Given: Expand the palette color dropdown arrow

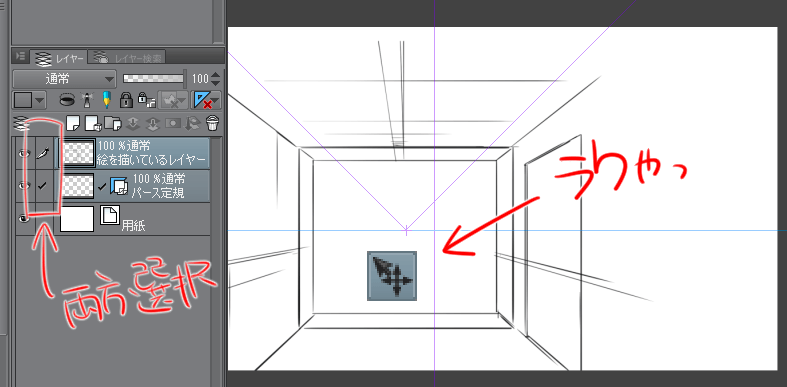Looking at the screenshot, I should [x=40, y=100].
